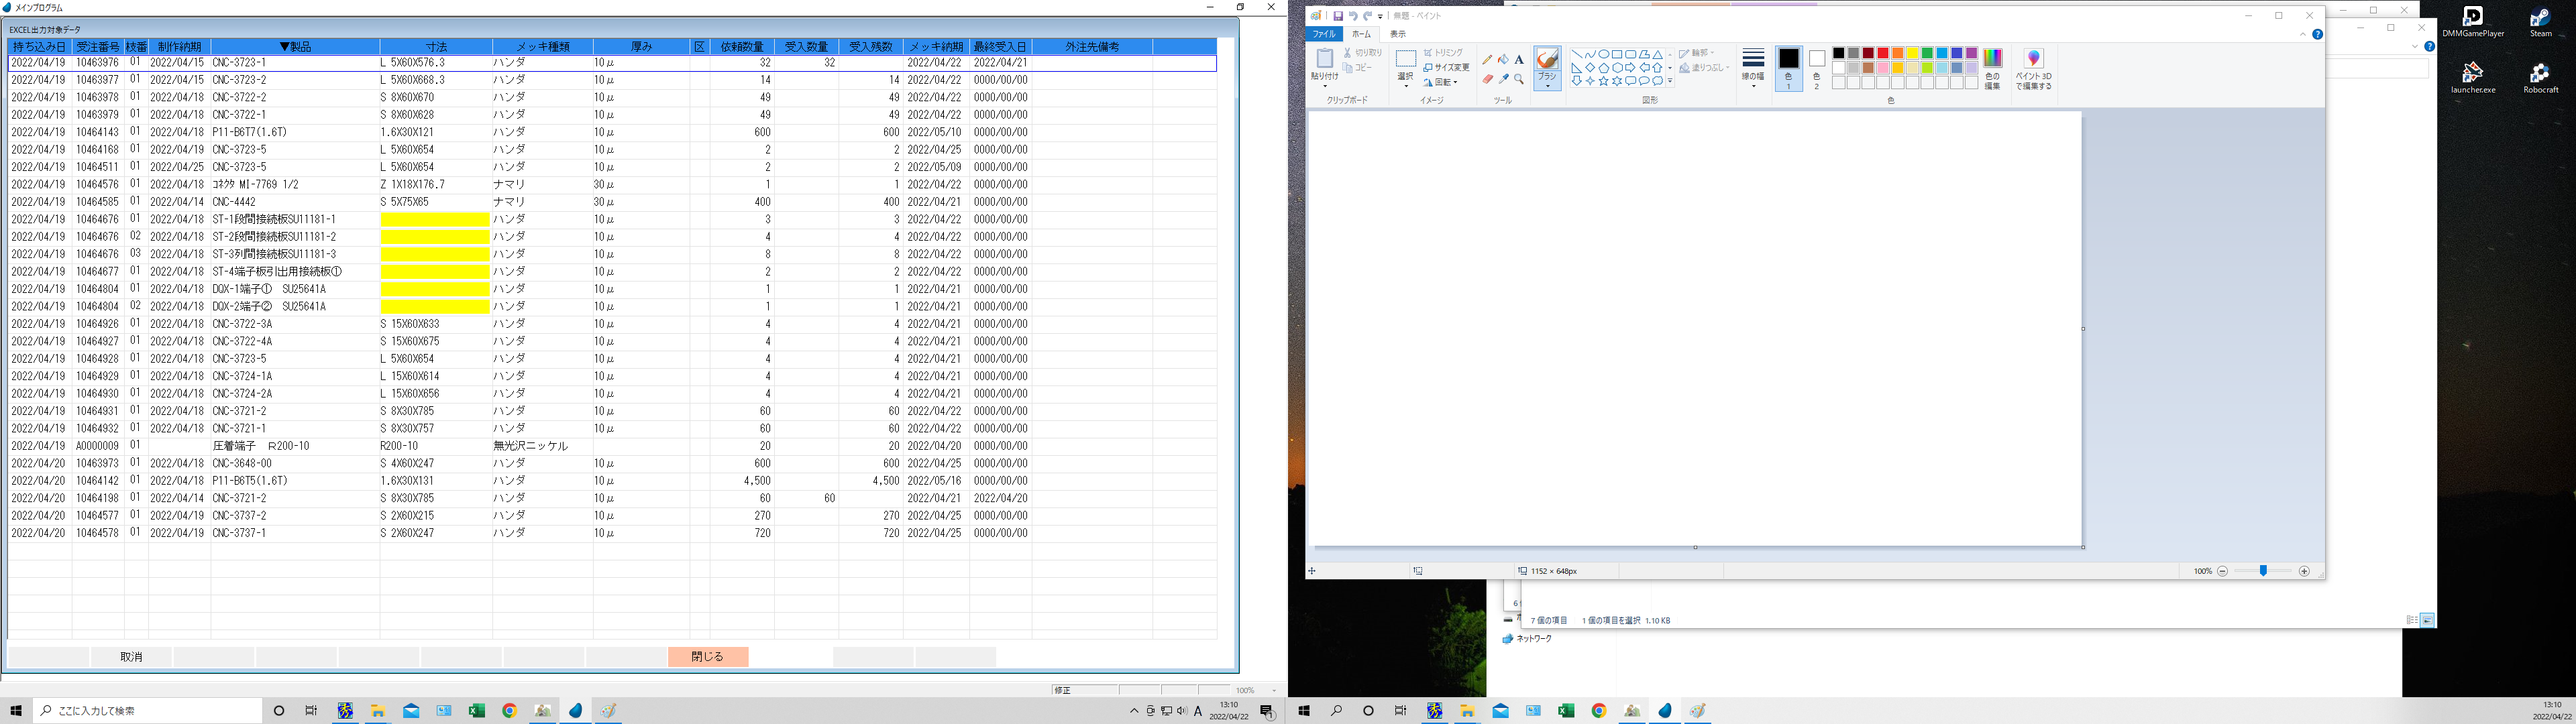The width and height of the screenshot is (2576, 724).
Task: Select the Fill with color bucket tool
Action: (1503, 60)
